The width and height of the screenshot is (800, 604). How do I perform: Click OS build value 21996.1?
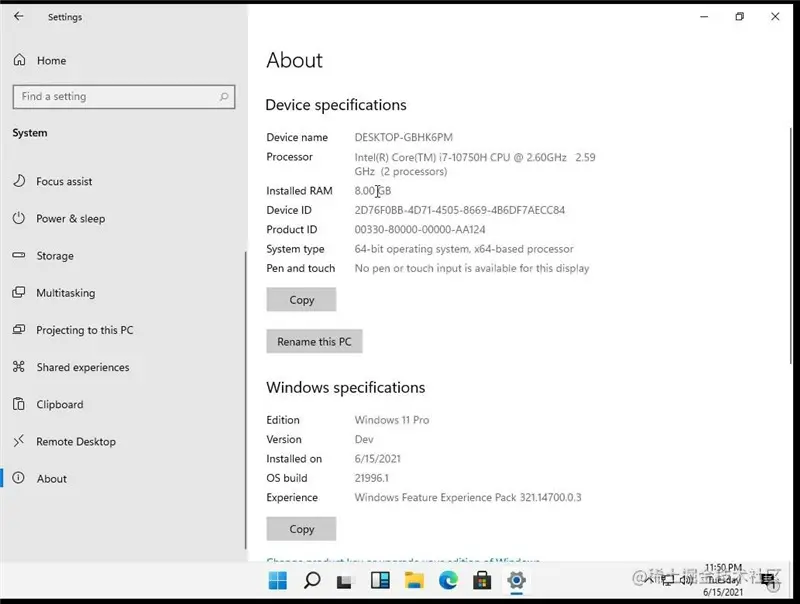click(x=371, y=478)
